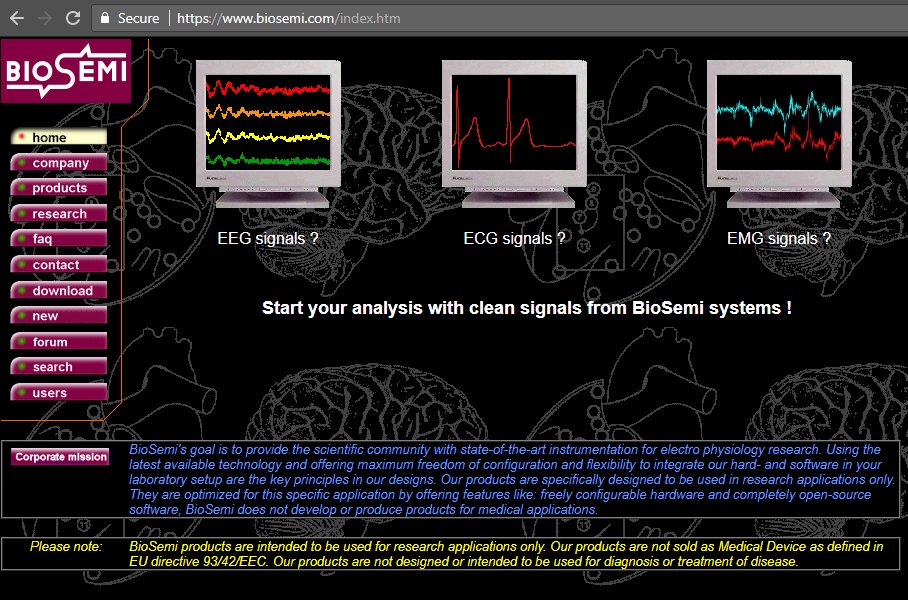
Task: Visit the forum page
Action: (58, 342)
